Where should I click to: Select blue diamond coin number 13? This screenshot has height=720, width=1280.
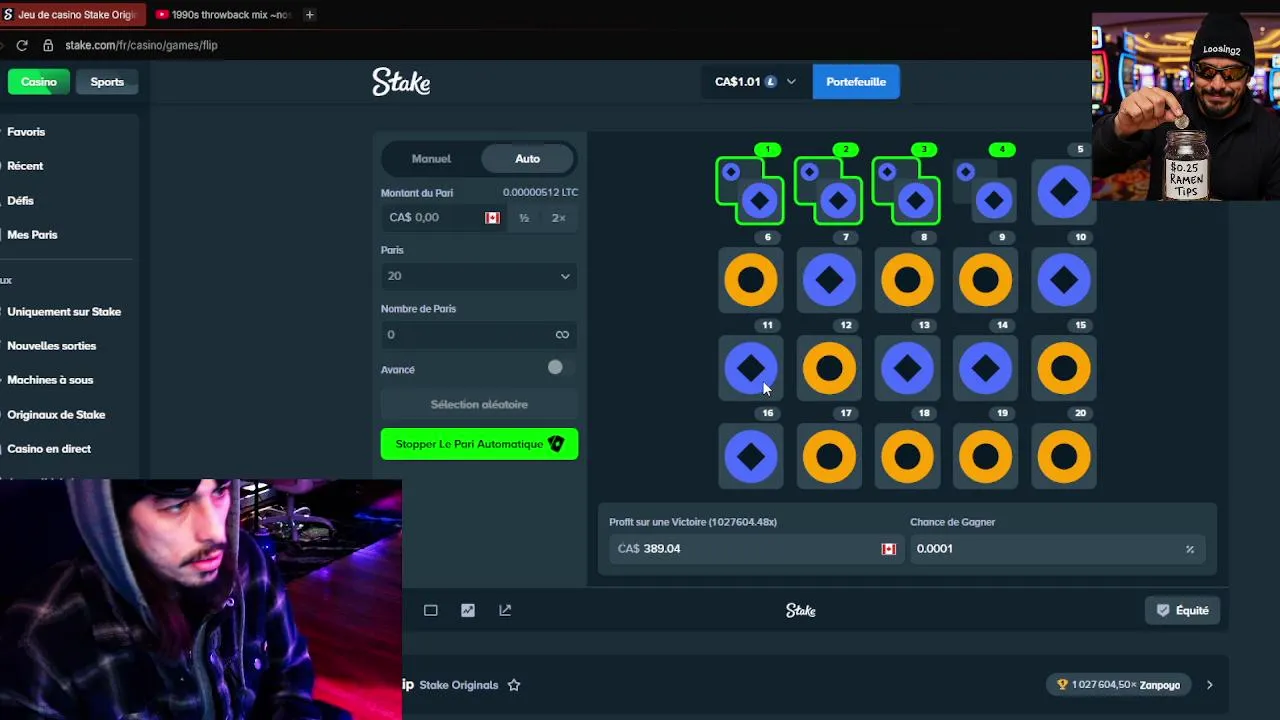point(907,369)
